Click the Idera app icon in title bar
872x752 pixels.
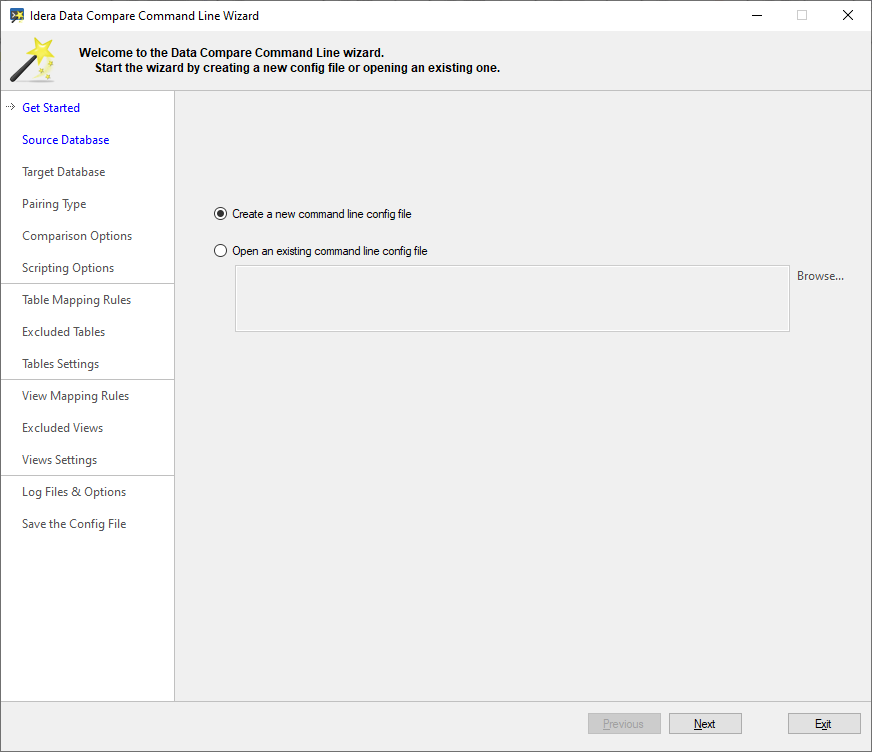click(16, 15)
